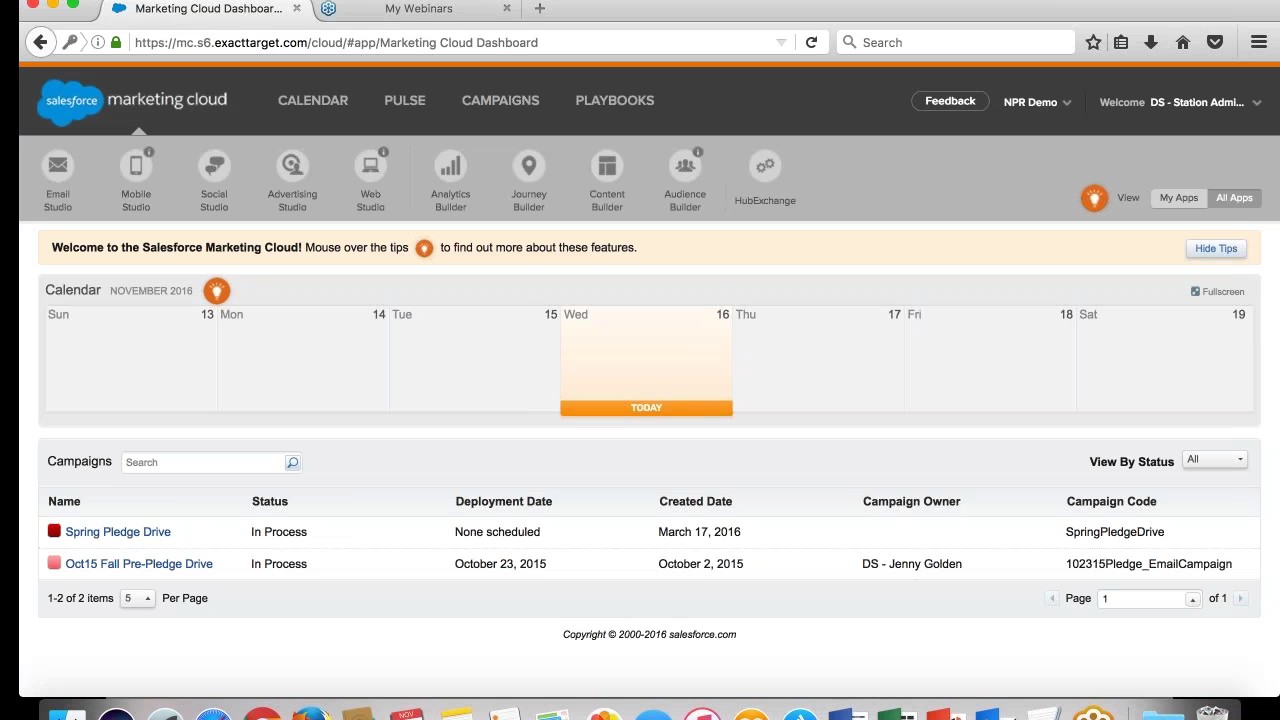Click the site info lock icon
The width and height of the screenshot is (1280, 720).
click(x=116, y=42)
